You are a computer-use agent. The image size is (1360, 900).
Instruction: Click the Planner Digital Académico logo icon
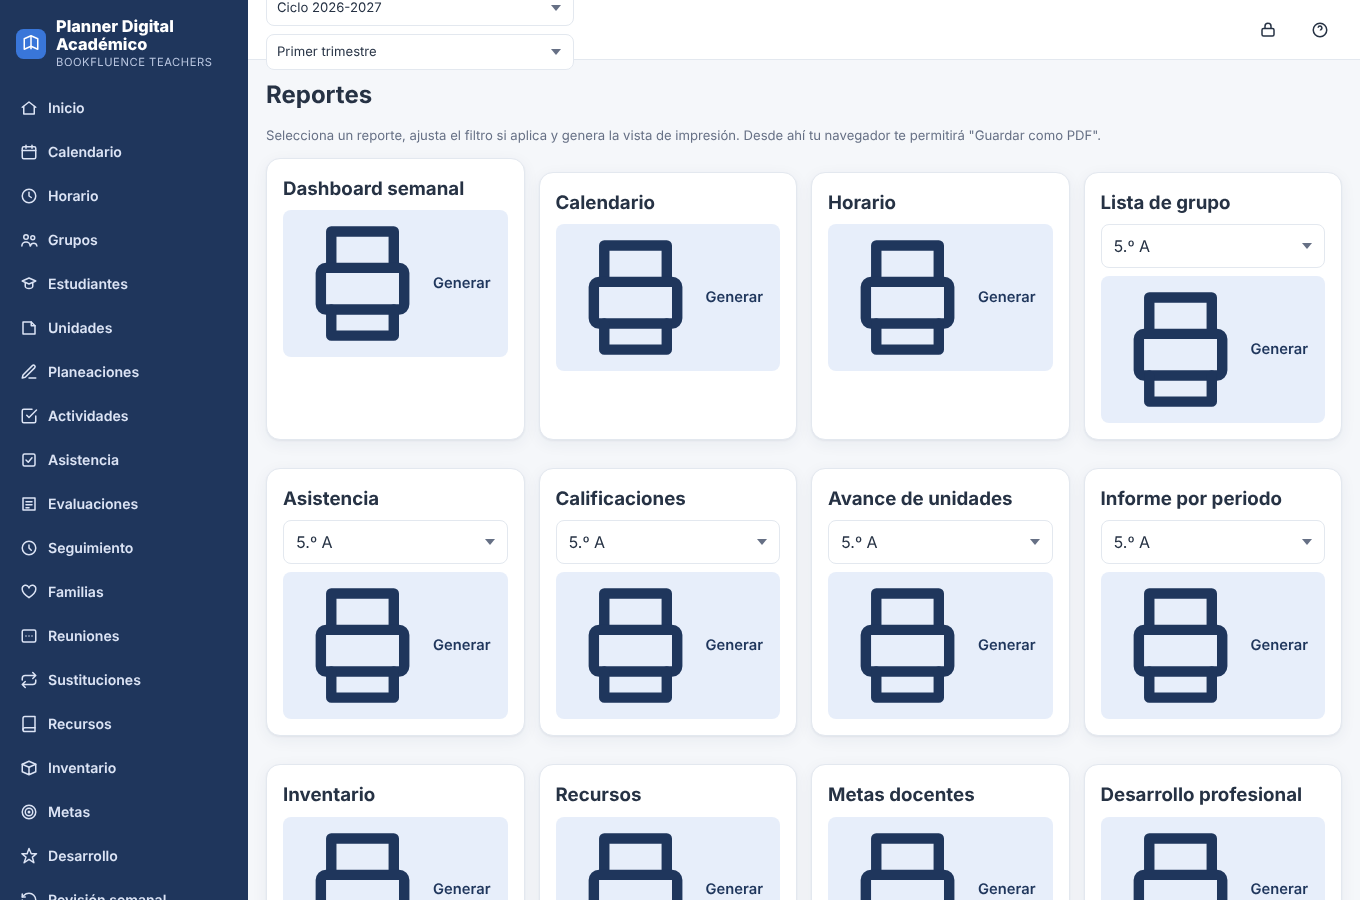pos(31,43)
